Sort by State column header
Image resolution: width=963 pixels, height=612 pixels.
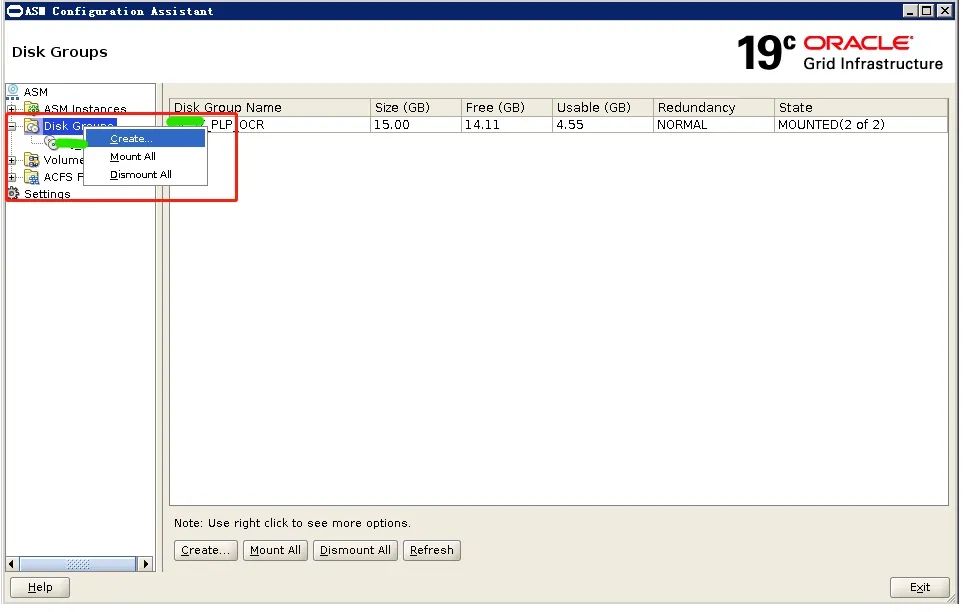861,108
